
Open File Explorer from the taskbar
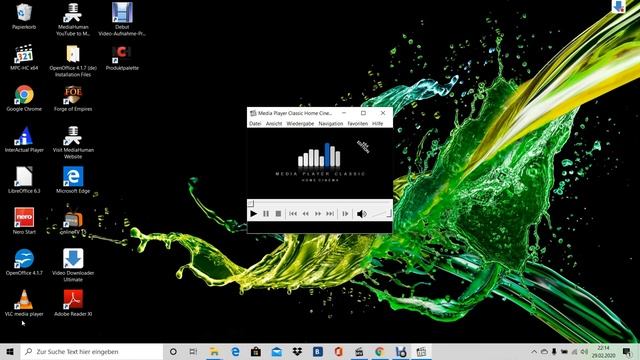[214, 351]
